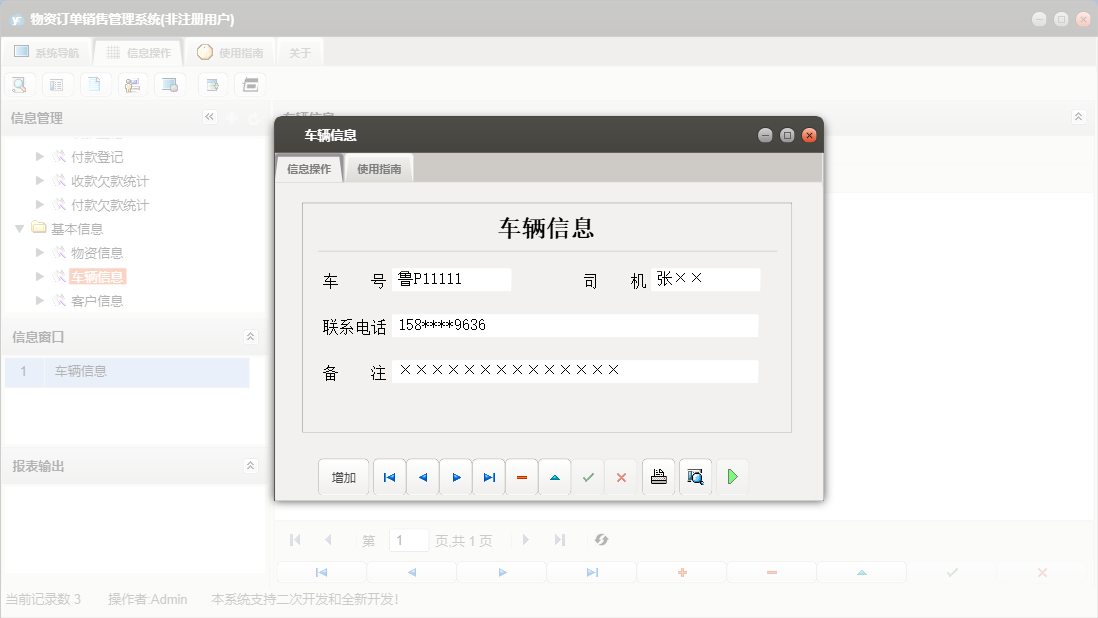Image resolution: width=1098 pixels, height=618 pixels.
Task: Open print preview in the vehicle dialog
Action: pos(695,477)
